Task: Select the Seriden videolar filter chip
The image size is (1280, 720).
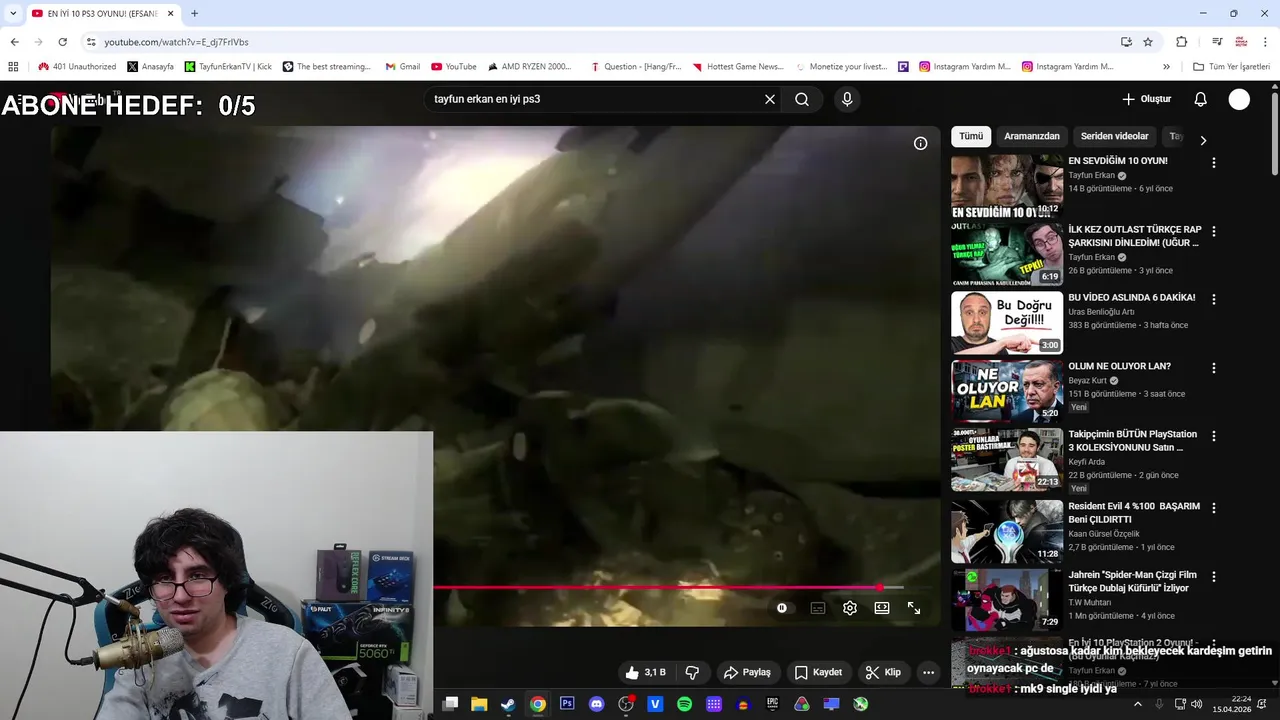Action: click(1114, 136)
